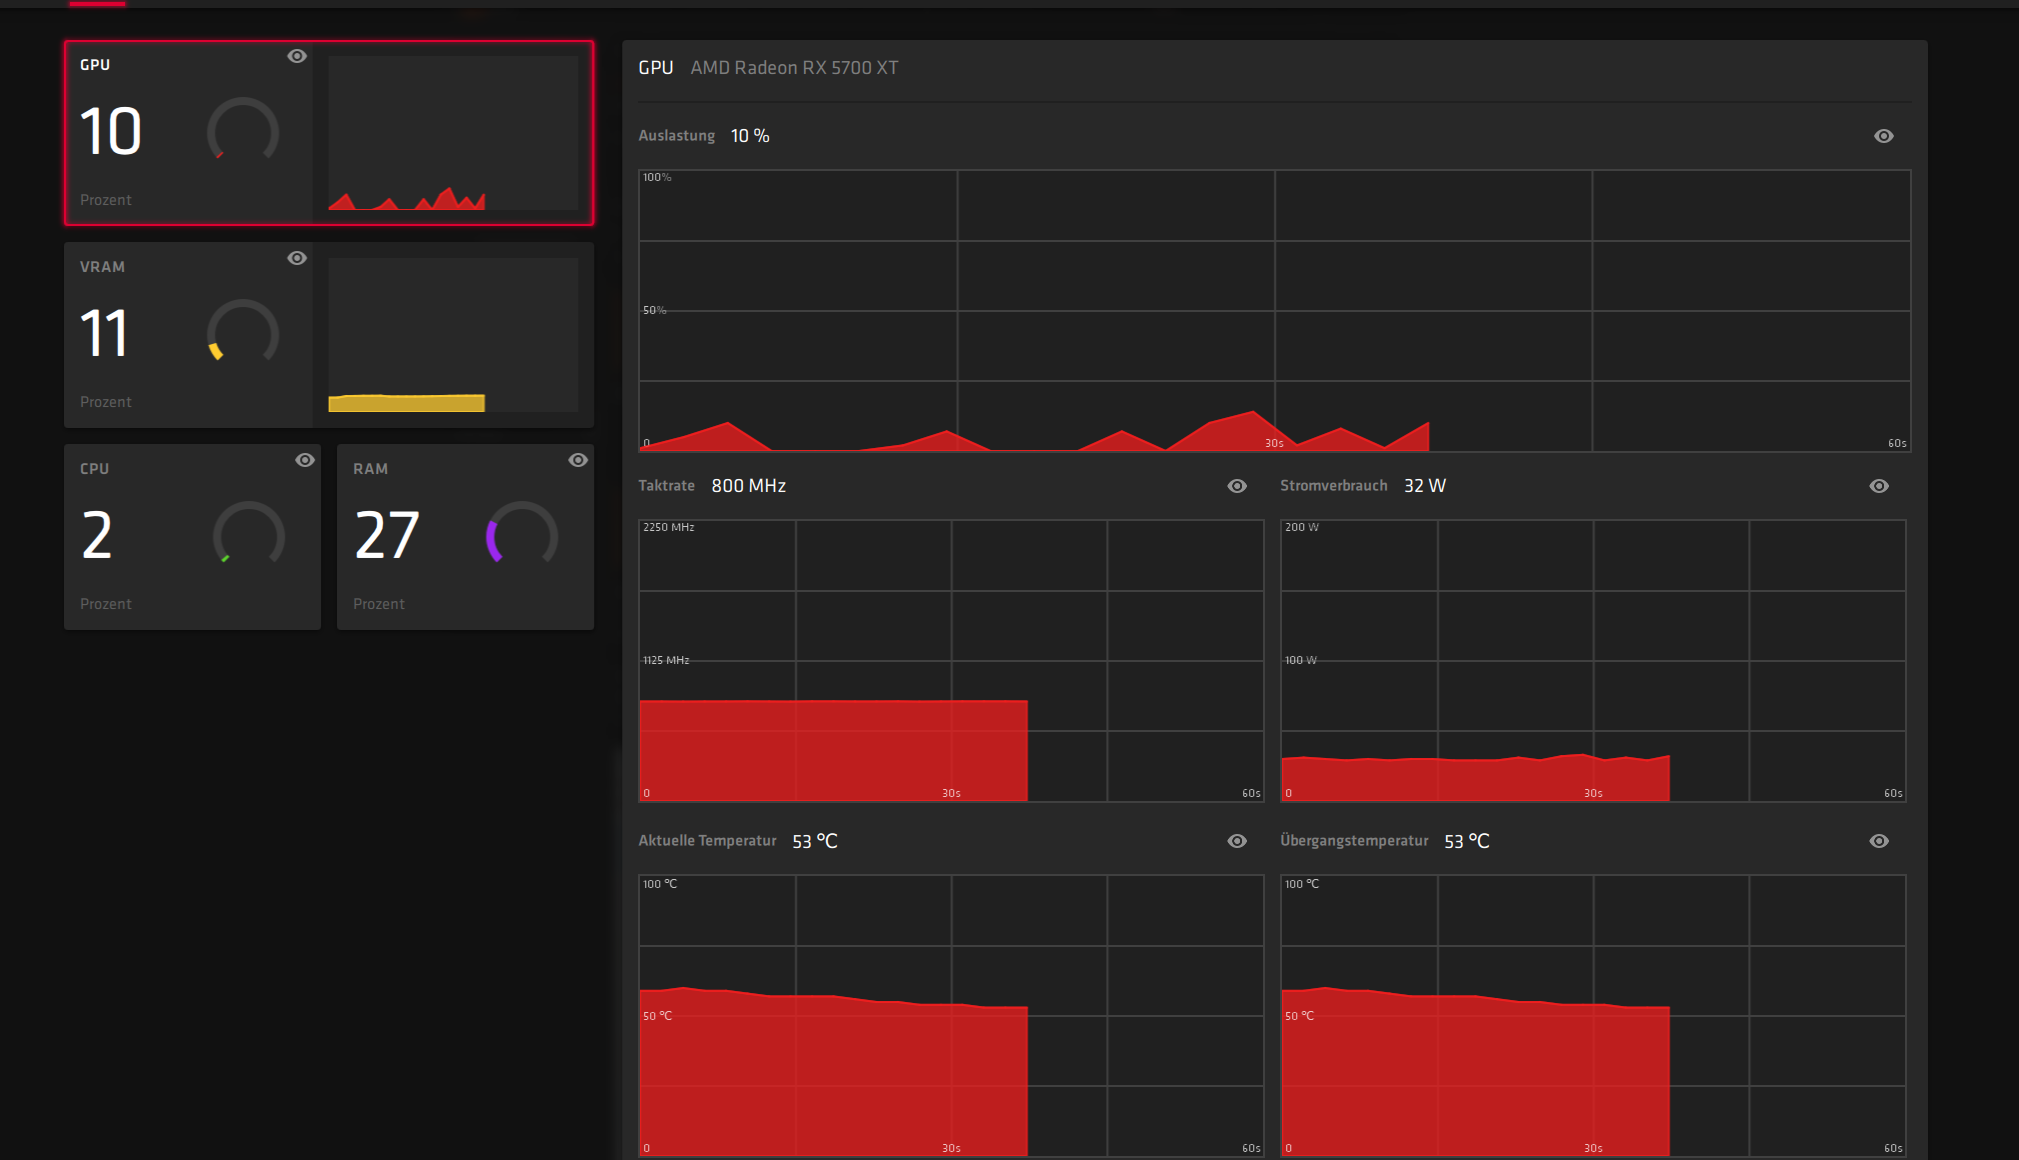Toggle CPU tile visibility eye icon
This screenshot has width=2019, height=1160.
click(305, 460)
